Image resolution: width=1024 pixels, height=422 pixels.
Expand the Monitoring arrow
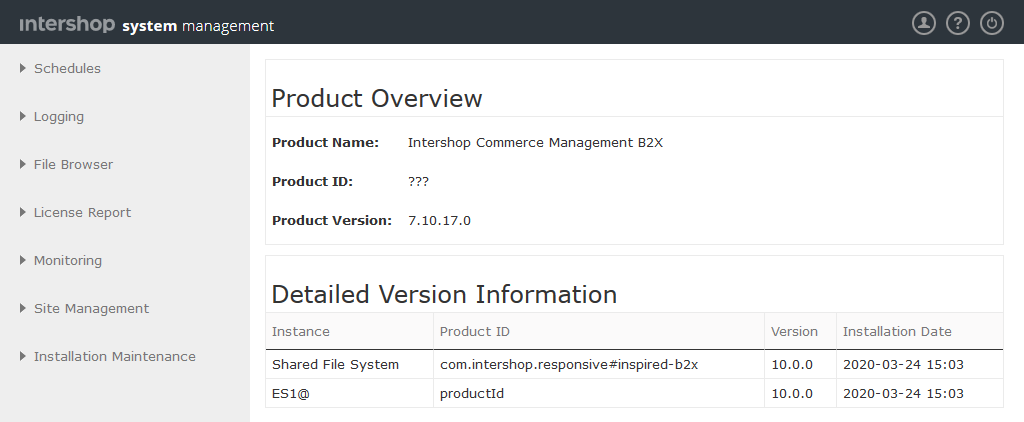pyautogui.click(x=23, y=260)
